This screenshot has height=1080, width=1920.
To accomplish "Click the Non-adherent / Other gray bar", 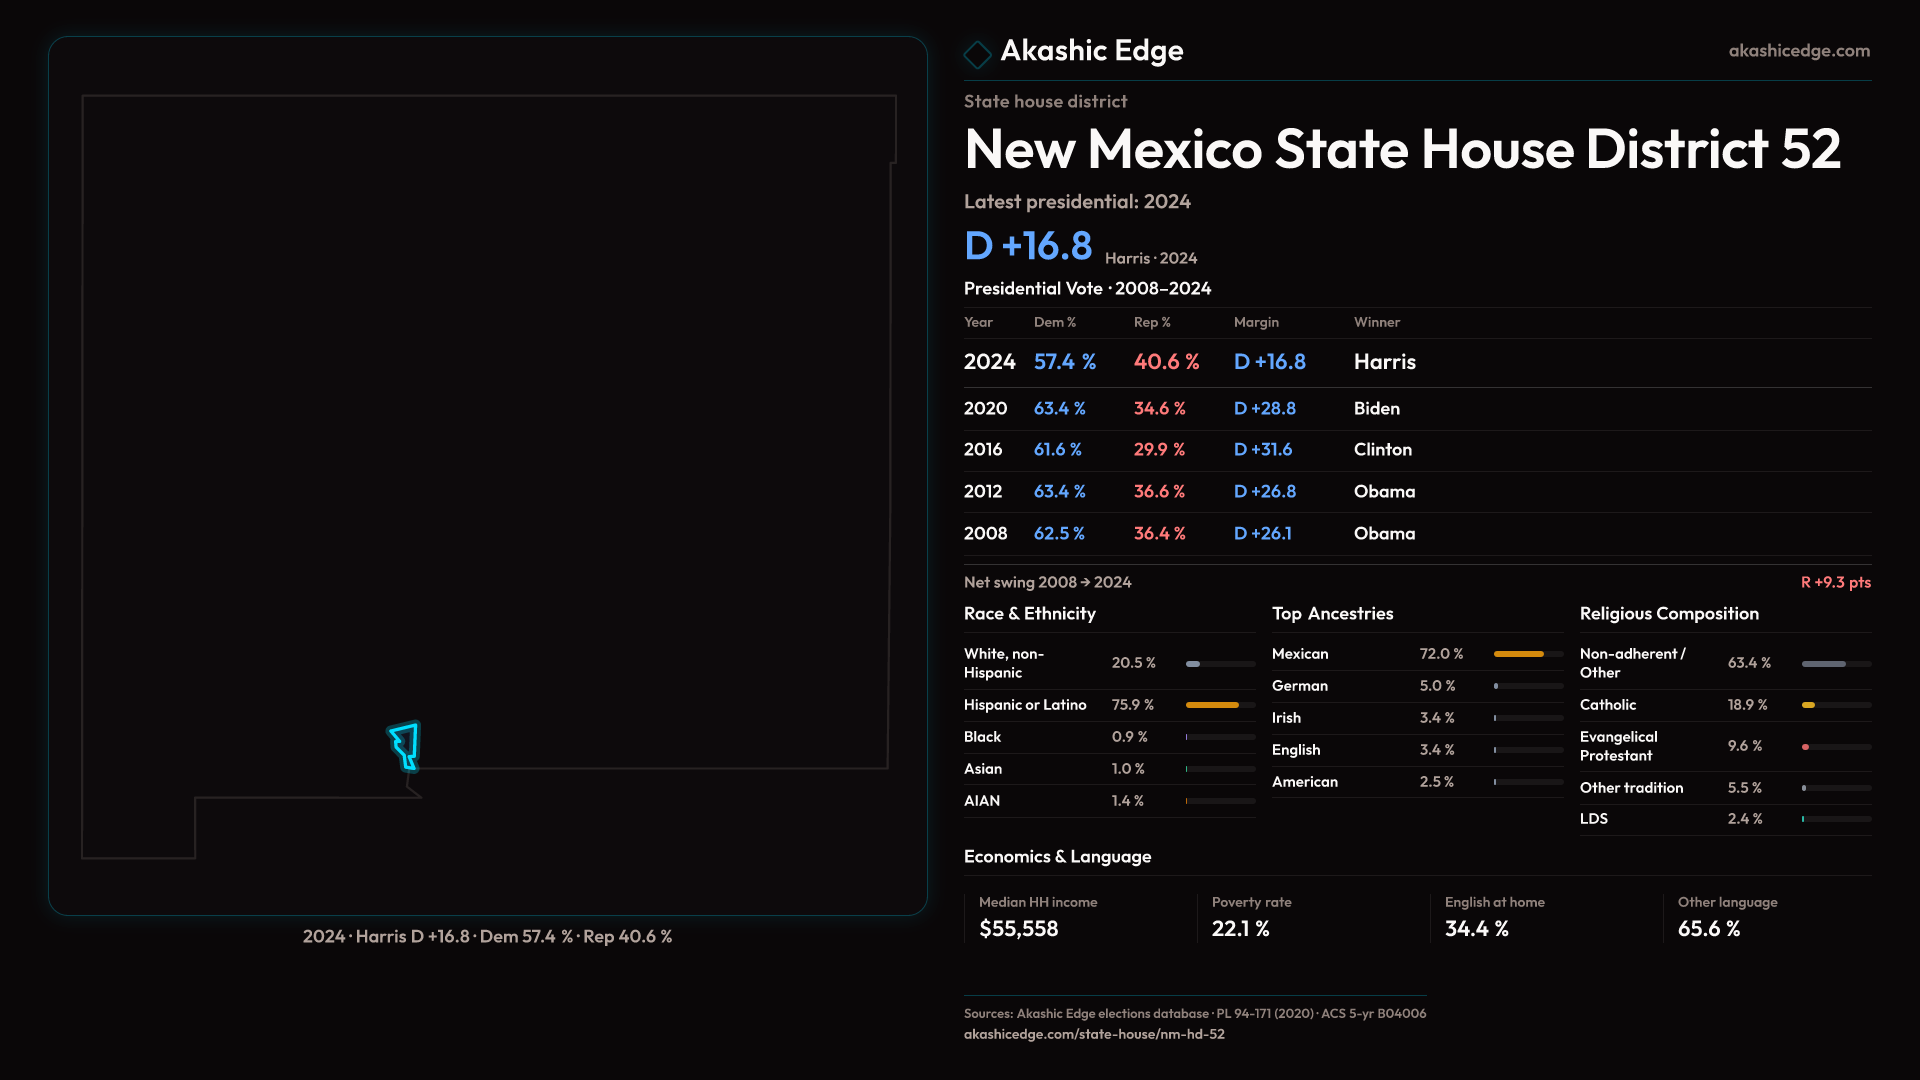I will (1824, 664).
